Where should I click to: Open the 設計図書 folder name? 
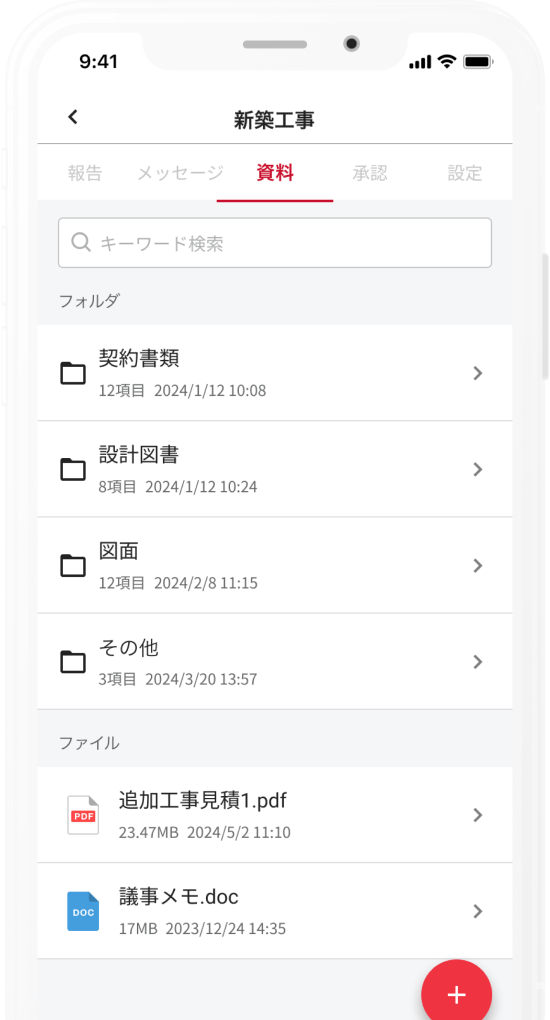pyautogui.click(x=139, y=455)
